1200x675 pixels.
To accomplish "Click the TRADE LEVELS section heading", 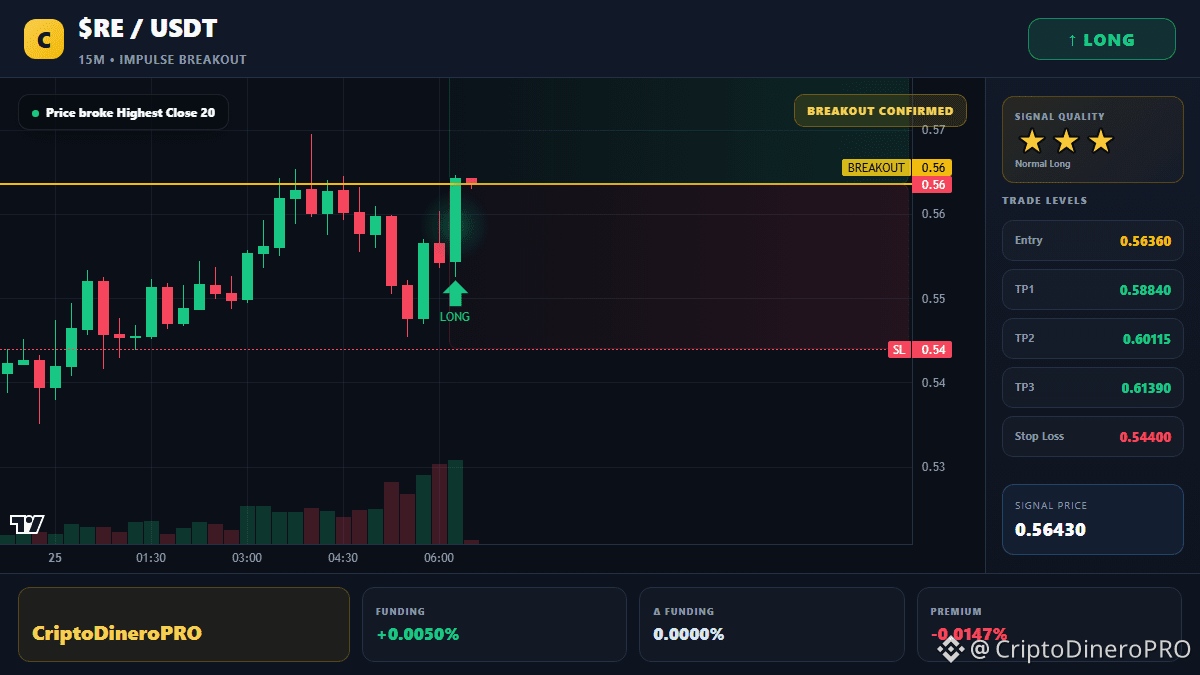I will pos(1045,201).
